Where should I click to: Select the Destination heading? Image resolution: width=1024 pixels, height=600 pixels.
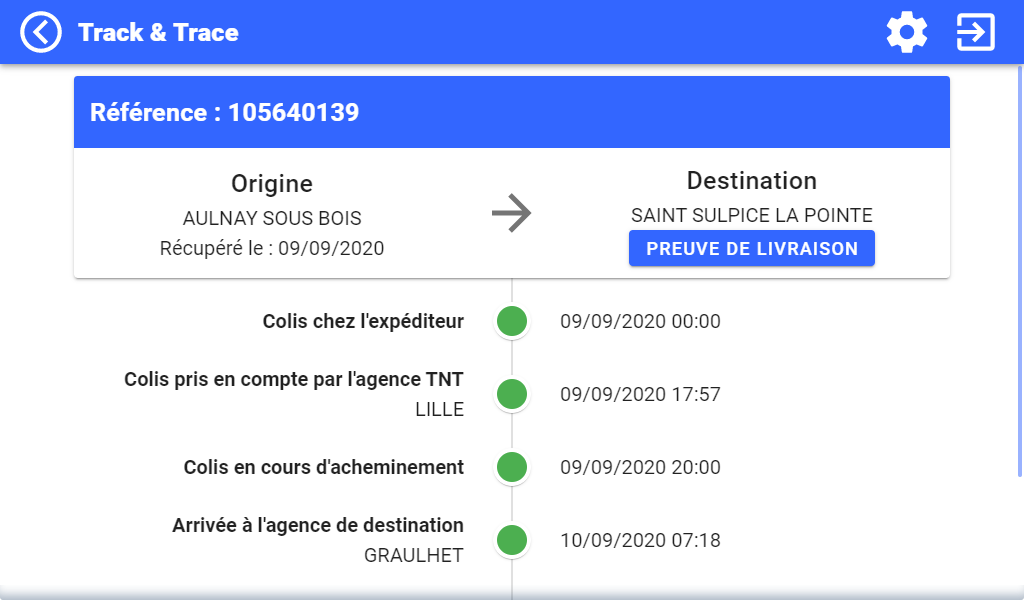752,181
